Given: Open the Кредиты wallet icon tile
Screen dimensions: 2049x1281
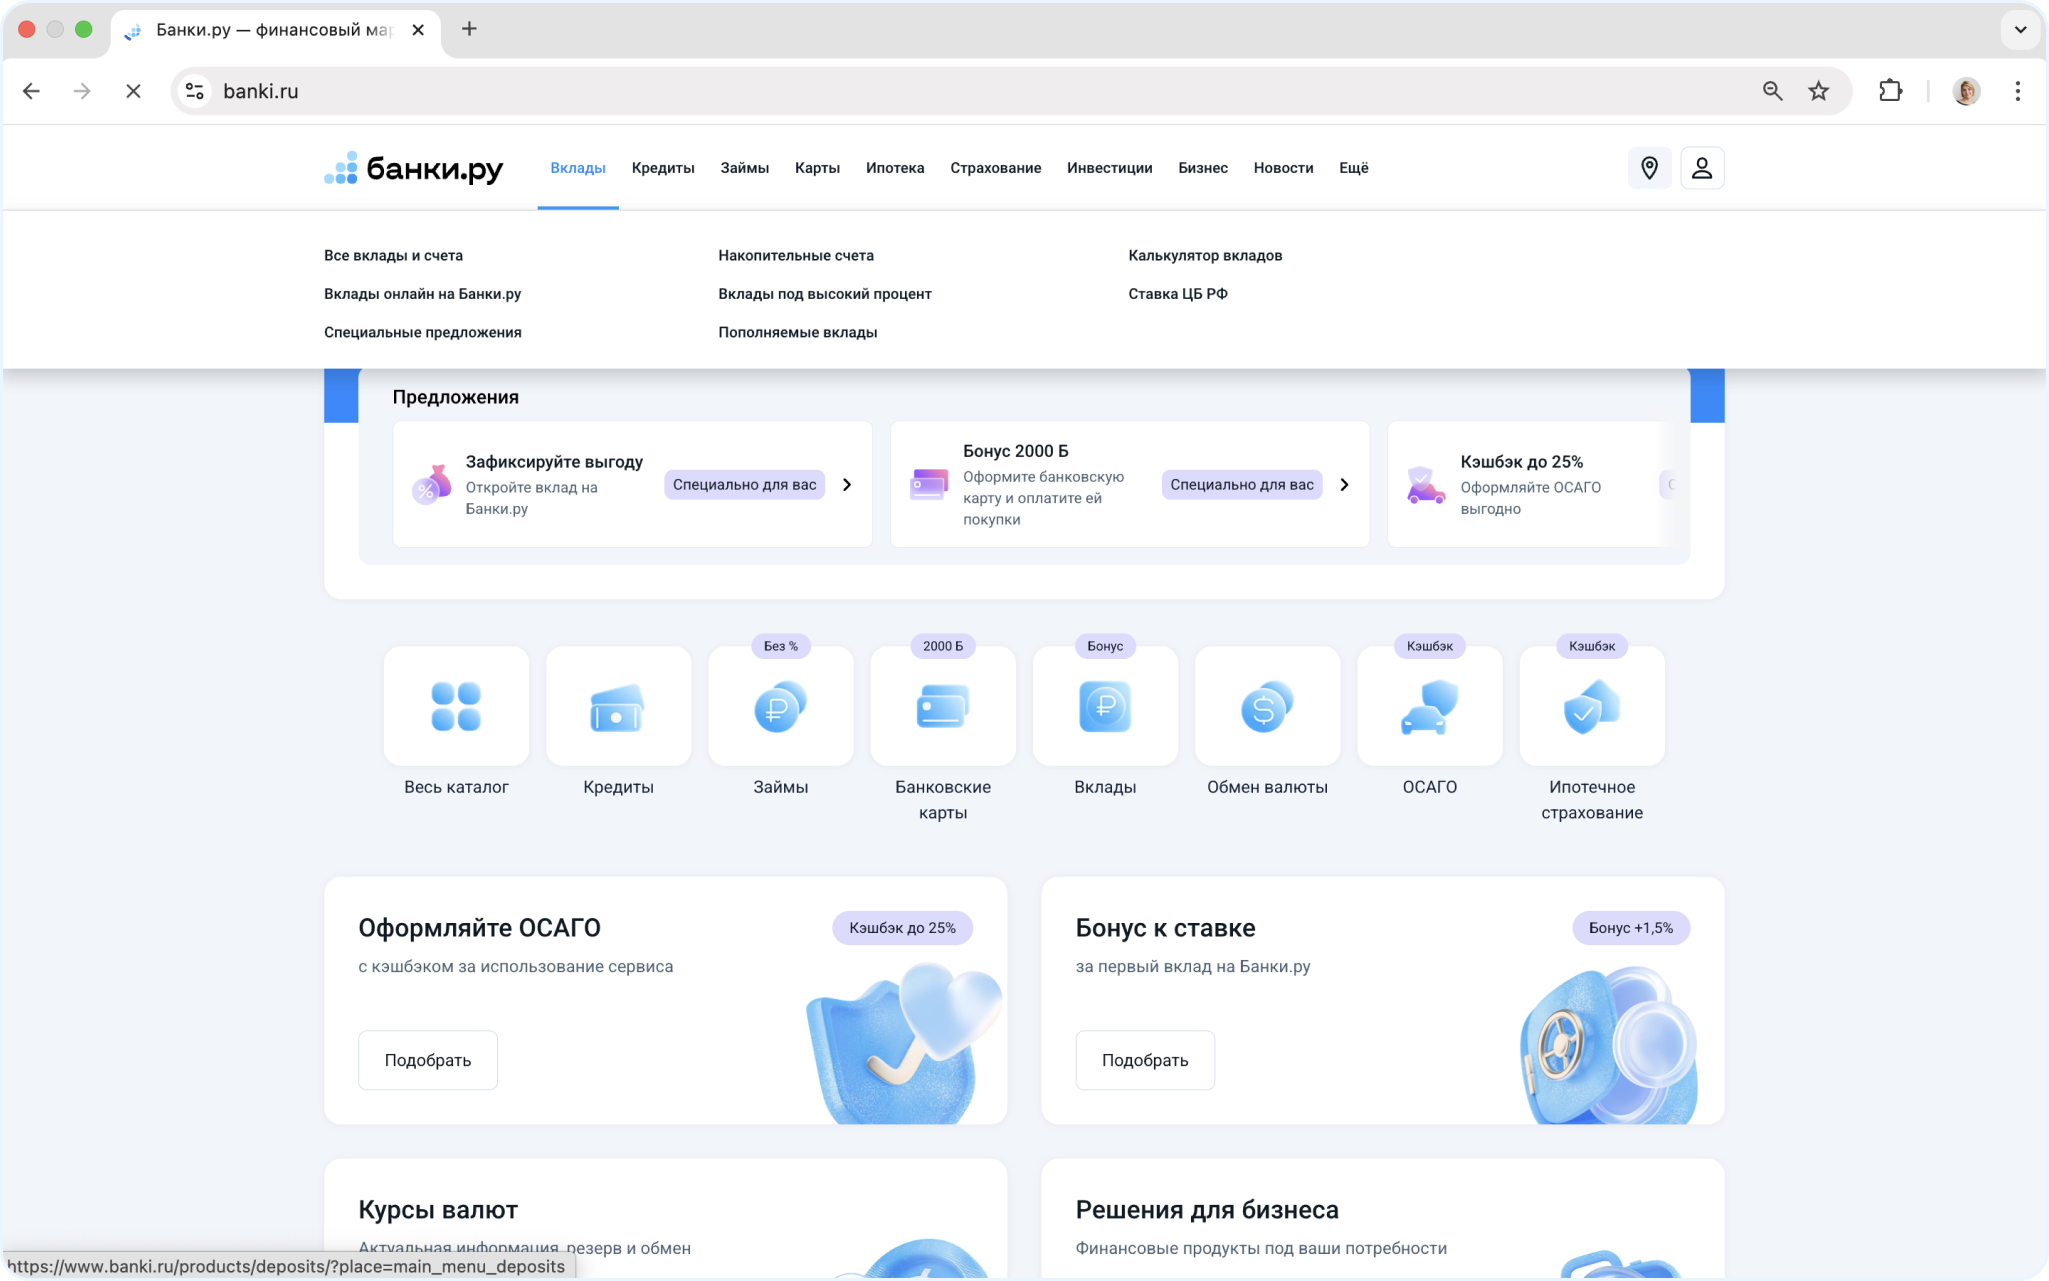Looking at the screenshot, I should [x=618, y=706].
